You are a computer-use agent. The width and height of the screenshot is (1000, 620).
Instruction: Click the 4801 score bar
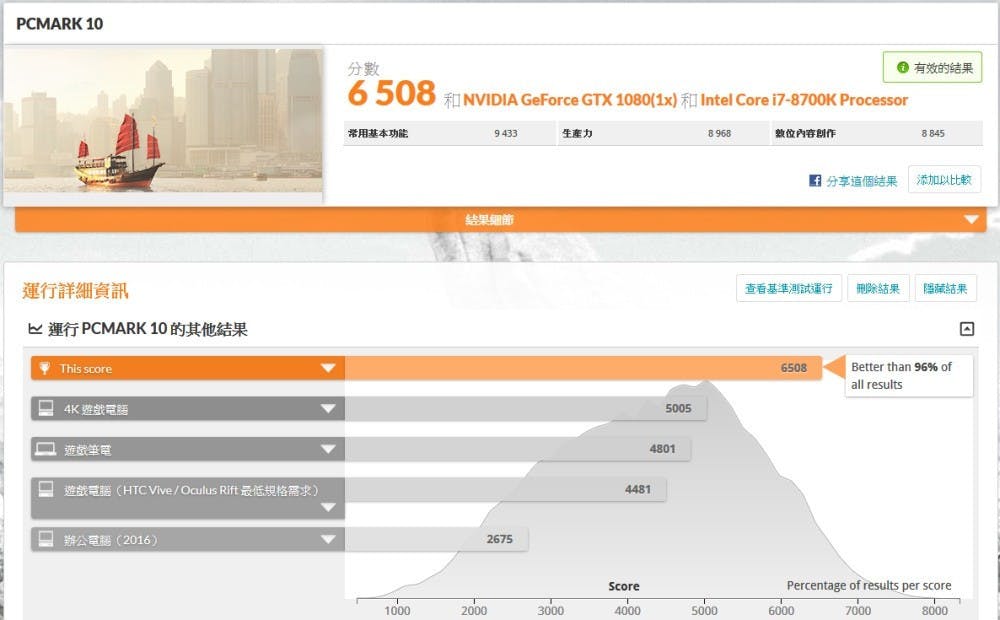coord(518,449)
